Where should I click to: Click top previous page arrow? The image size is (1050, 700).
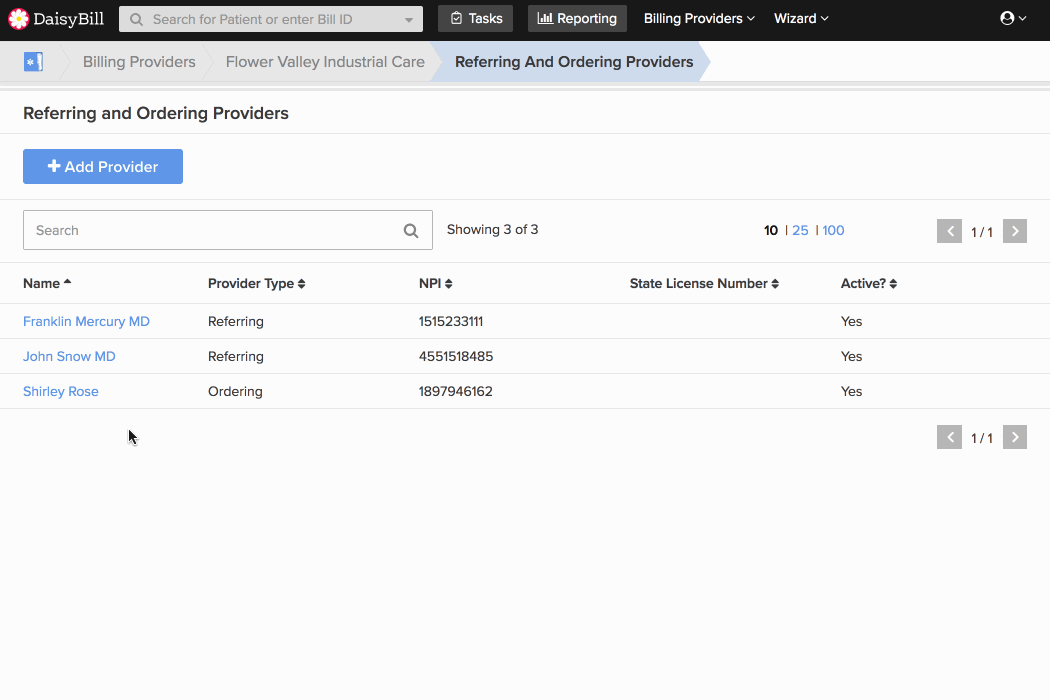(x=950, y=231)
